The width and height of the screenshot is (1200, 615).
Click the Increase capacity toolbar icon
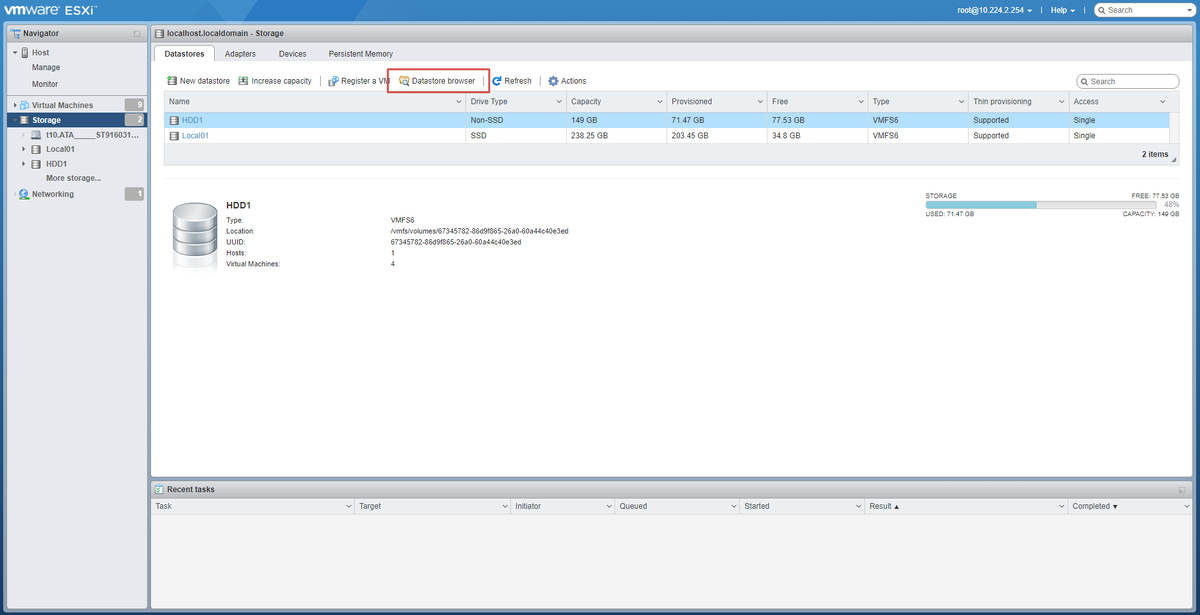tap(243, 81)
